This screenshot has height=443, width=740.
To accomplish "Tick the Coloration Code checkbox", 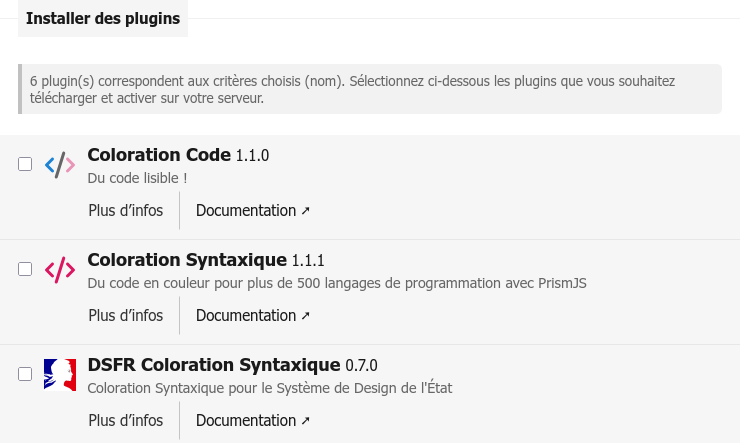I will [25, 164].
